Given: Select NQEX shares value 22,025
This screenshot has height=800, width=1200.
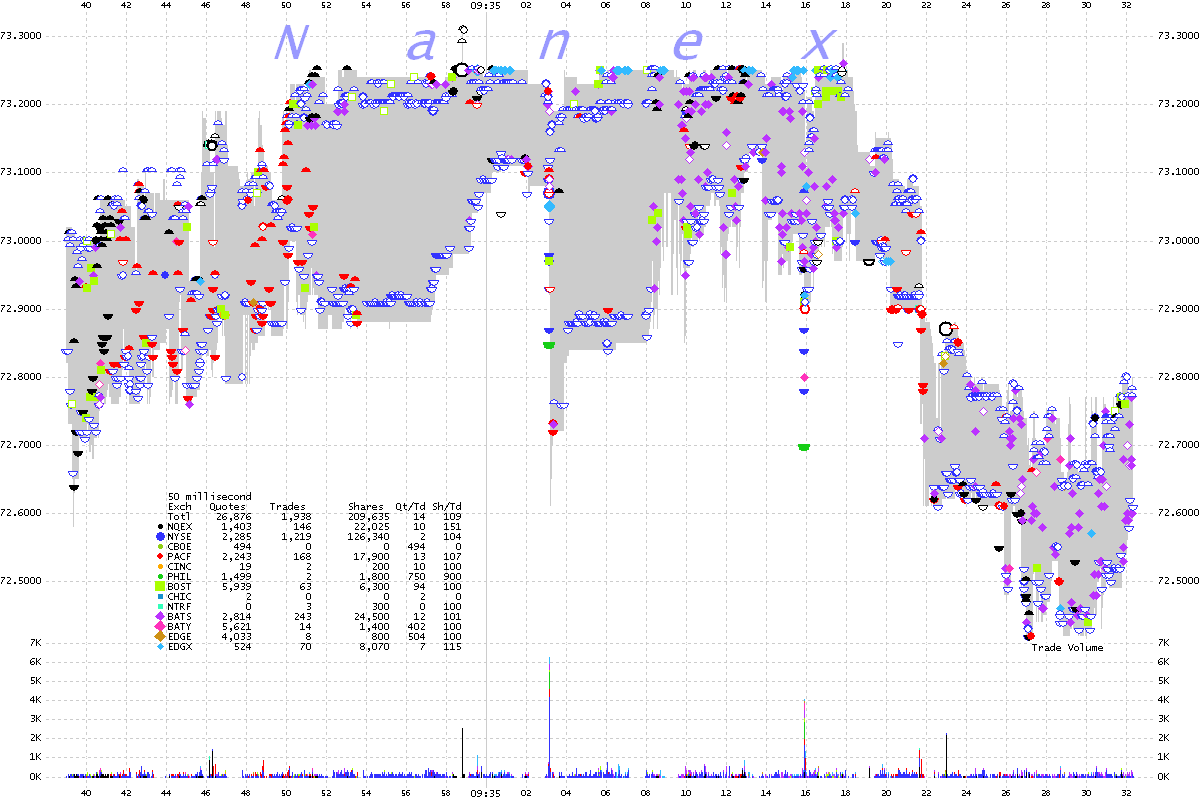Looking at the screenshot, I should pos(371,525).
